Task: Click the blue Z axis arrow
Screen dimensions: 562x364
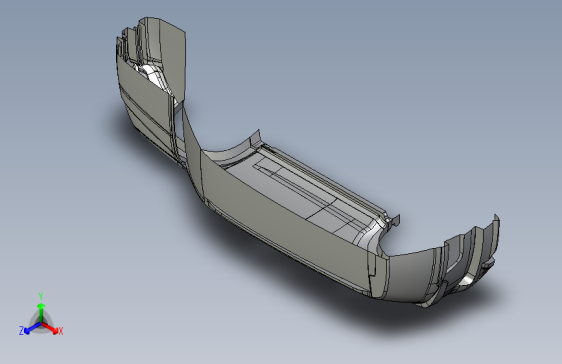Action: [x=33, y=328]
